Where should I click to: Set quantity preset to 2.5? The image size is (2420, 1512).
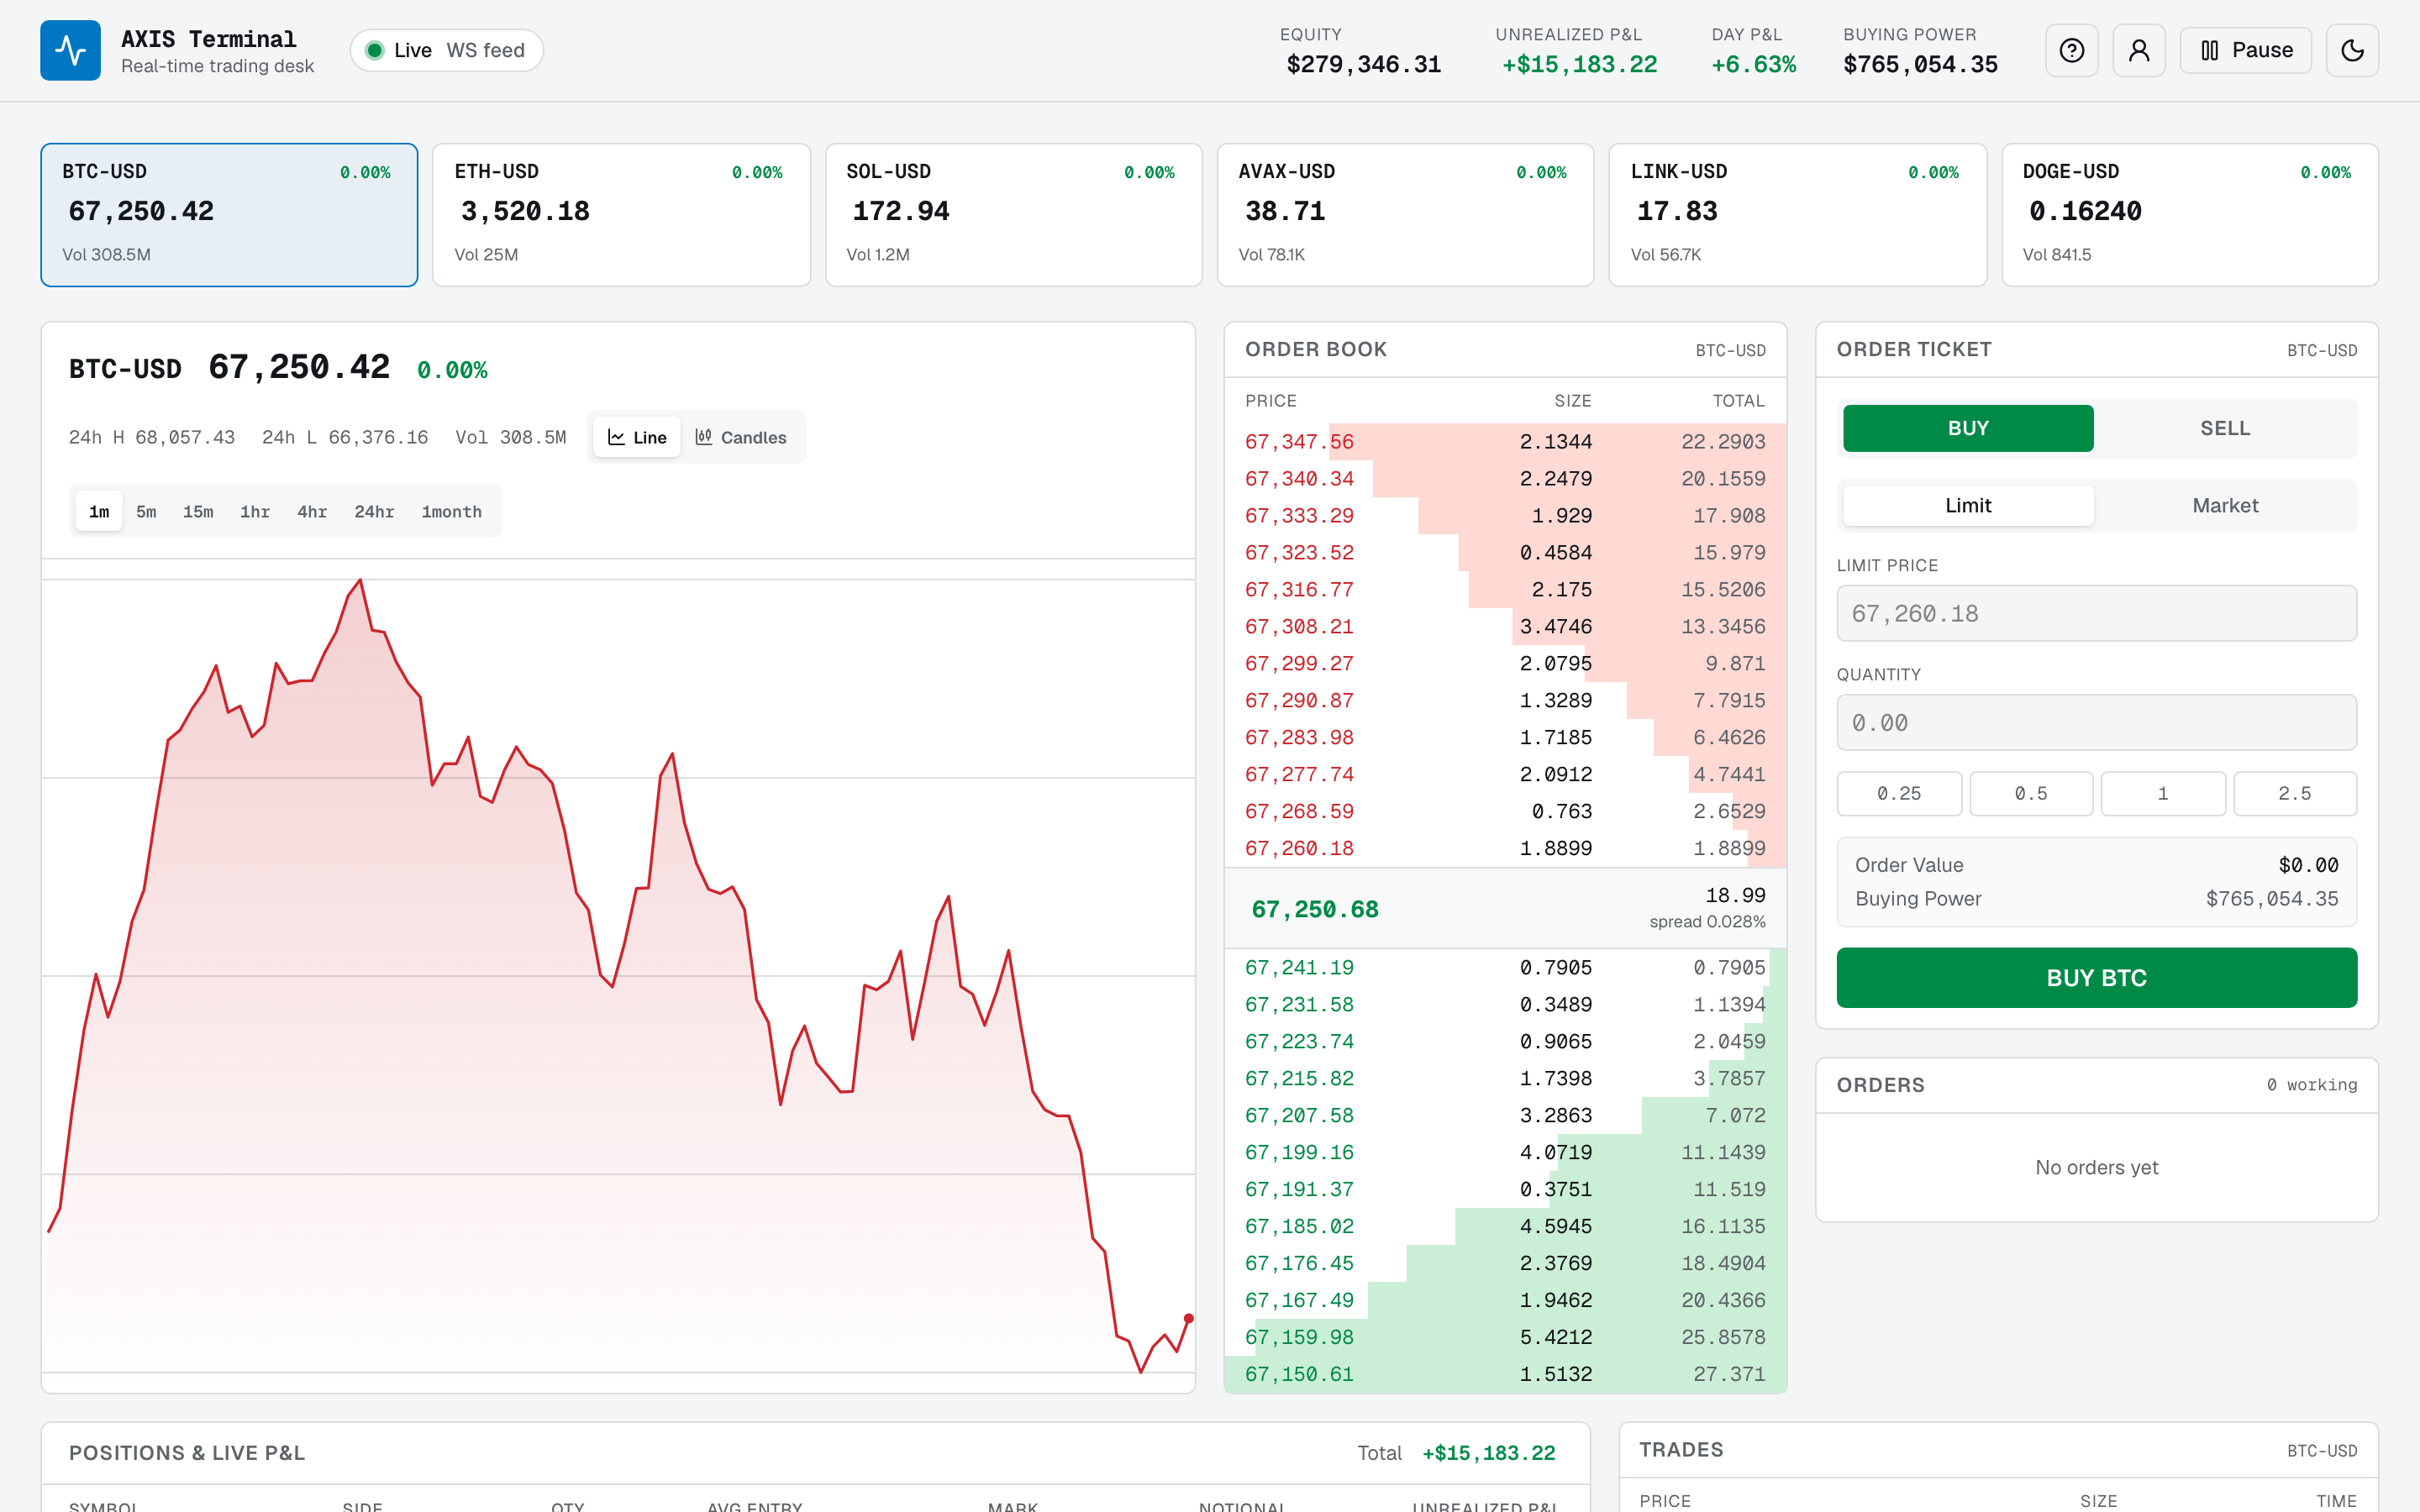(x=2294, y=793)
